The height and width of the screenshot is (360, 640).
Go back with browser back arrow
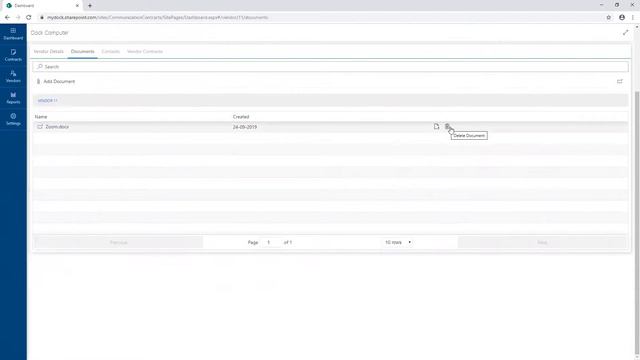pyautogui.click(x=7, y=18)
